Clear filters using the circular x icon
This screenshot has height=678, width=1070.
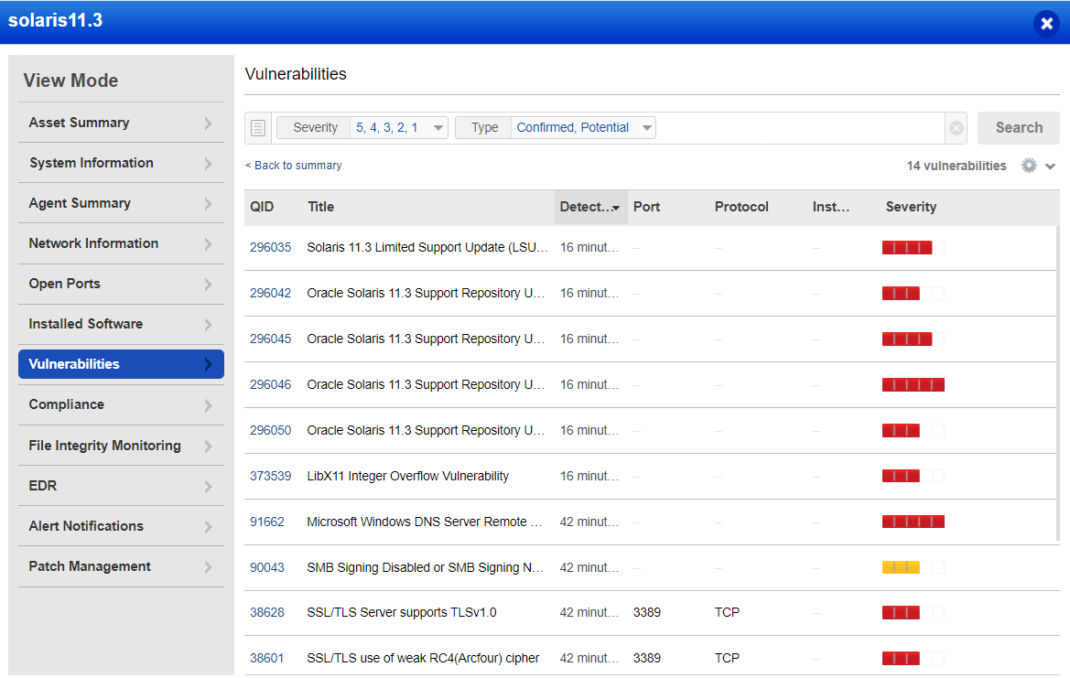click(956, 127)
